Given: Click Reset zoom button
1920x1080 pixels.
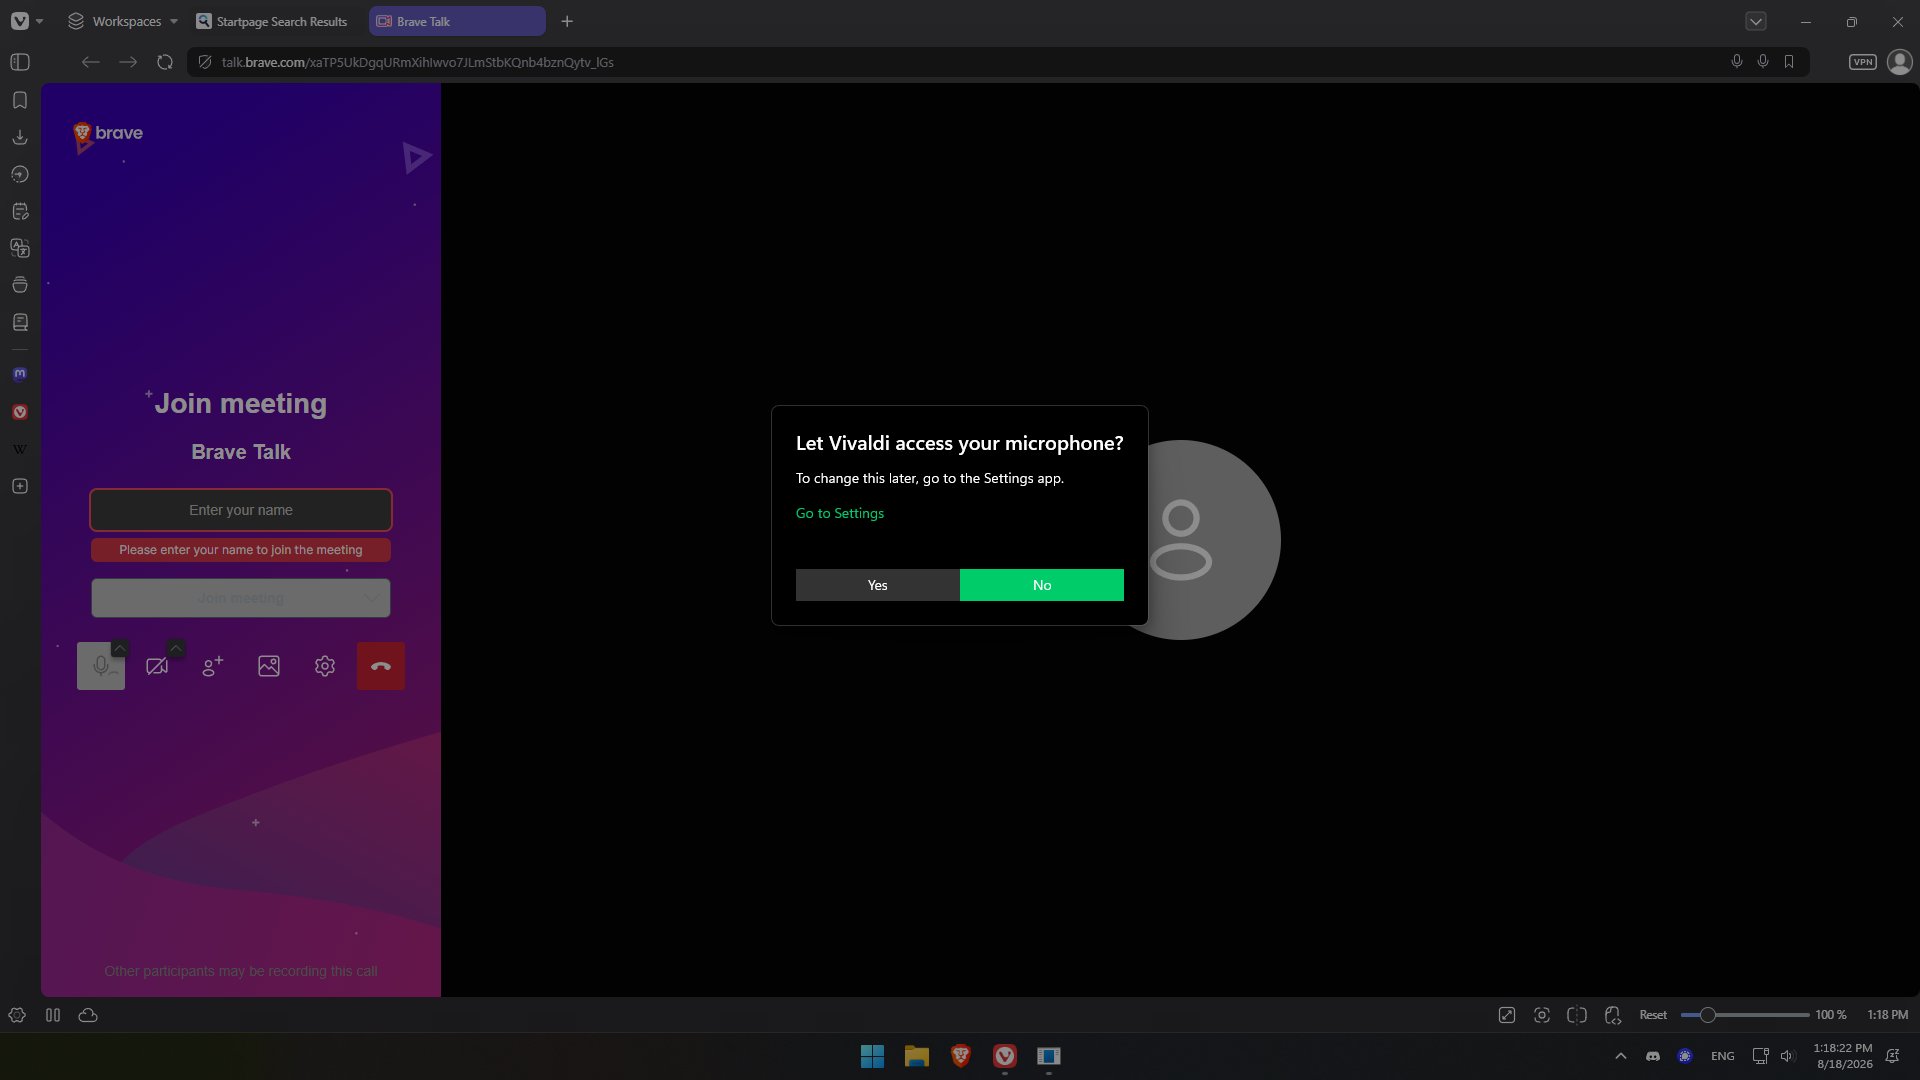Looking at the screenshot, I should (x=1653, y=1015).
